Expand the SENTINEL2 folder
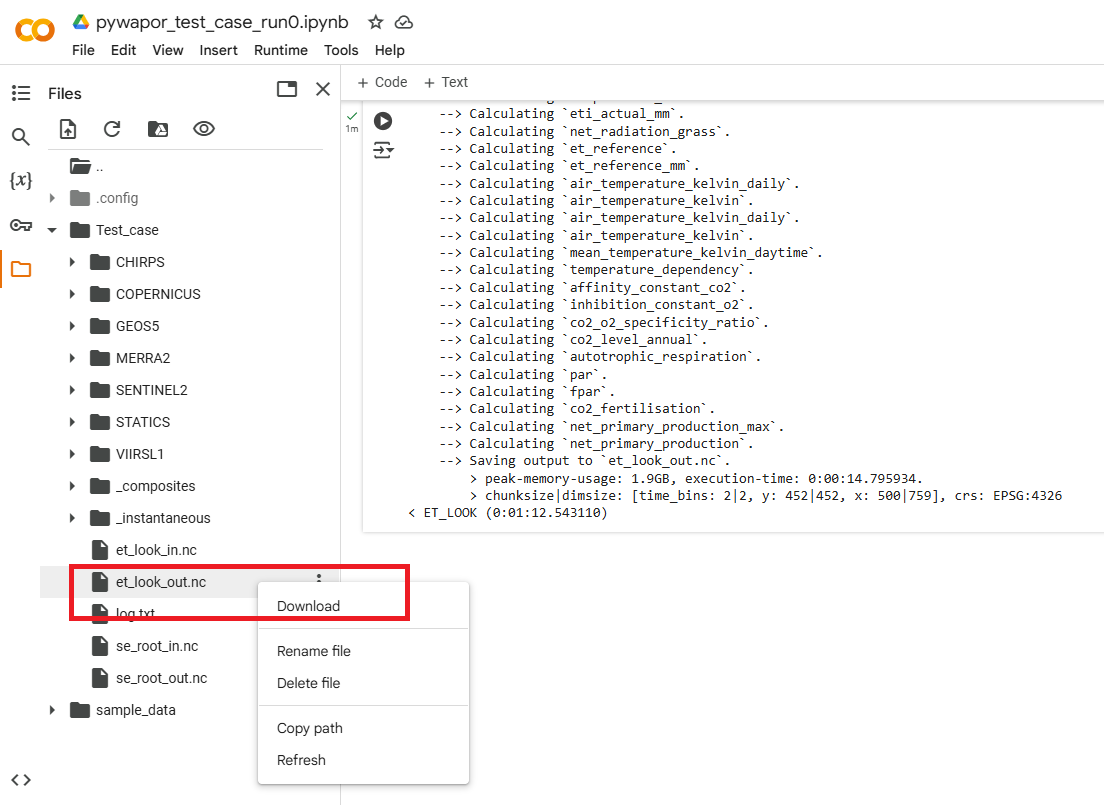1104x805 pixels. click(72, 390)
